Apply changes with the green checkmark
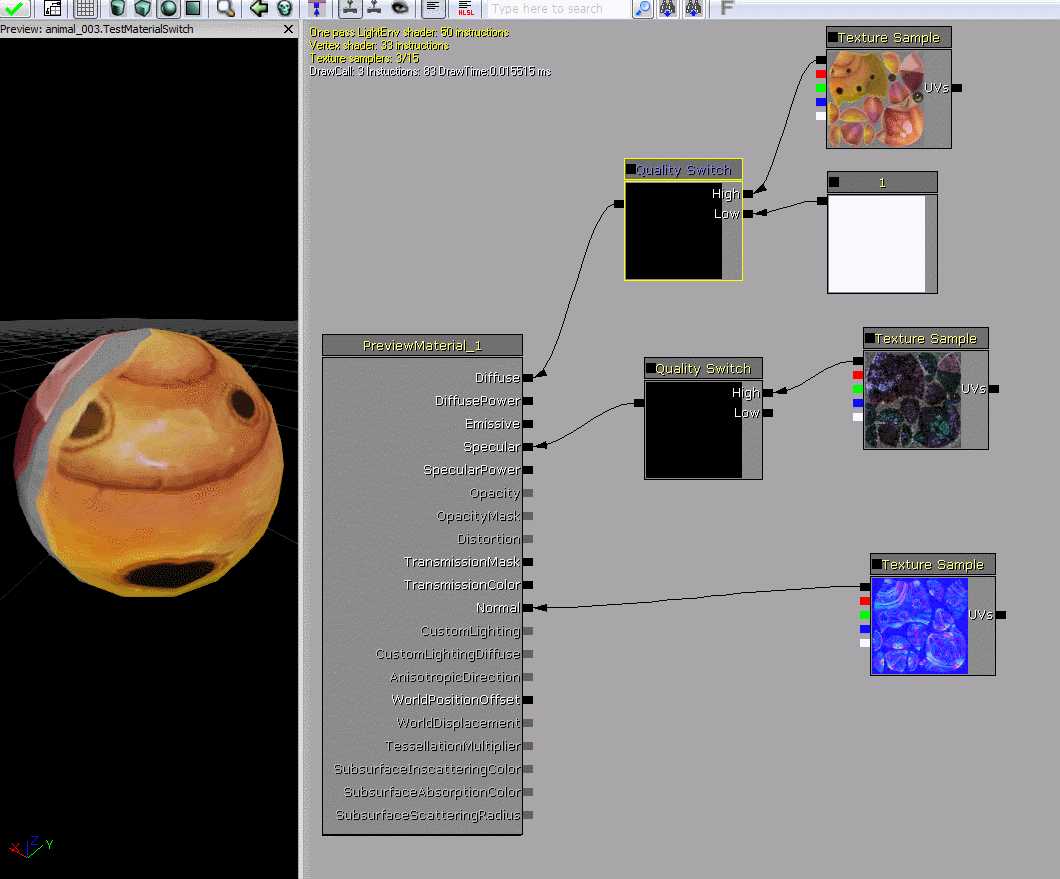The height and width of the screenshot is (879, 1060). pyautogui.click(x=15, y=8)
